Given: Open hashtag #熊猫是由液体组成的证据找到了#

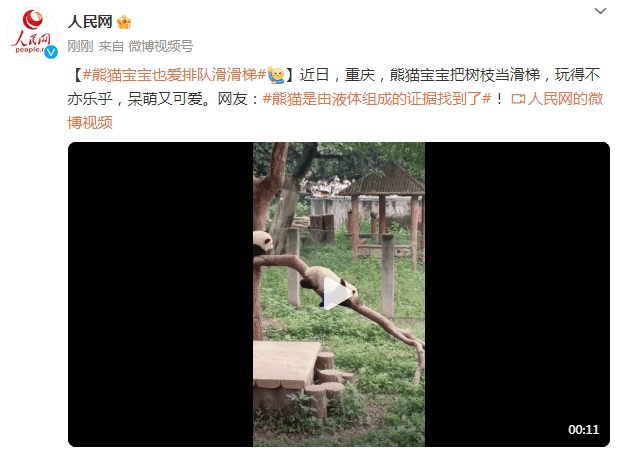Looking at the screenshot, I should click(x=377, y=99).
